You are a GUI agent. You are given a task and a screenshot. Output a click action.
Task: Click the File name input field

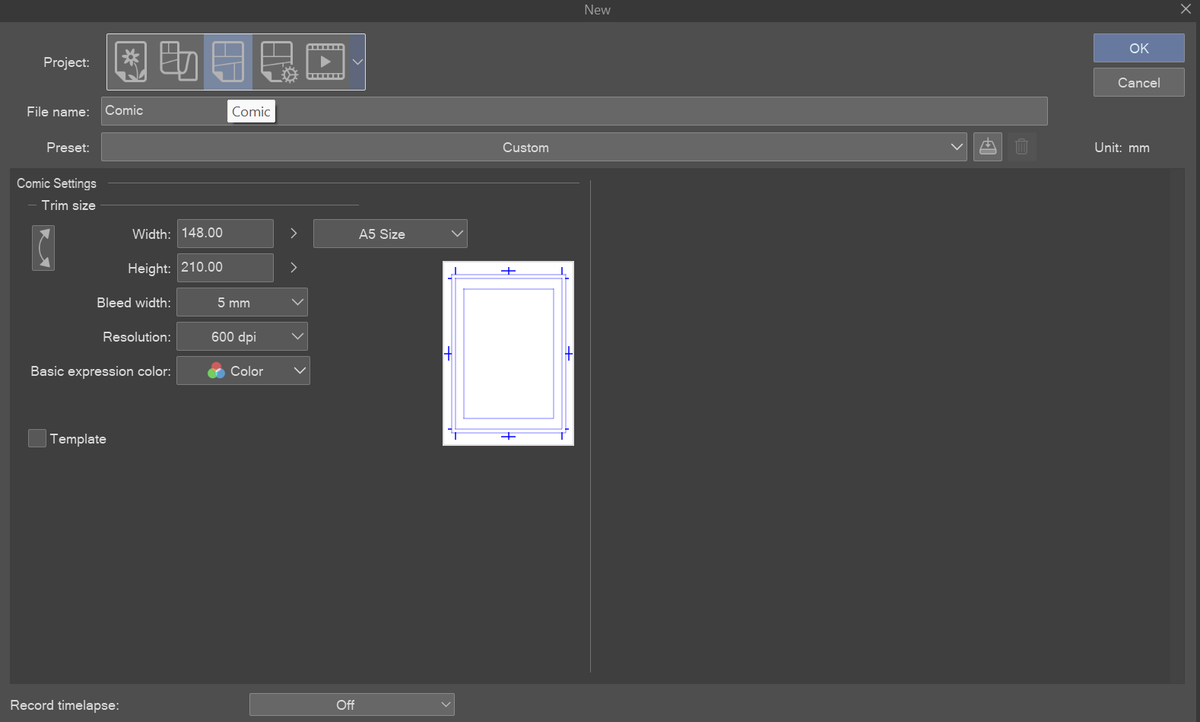tap(574, 111)
